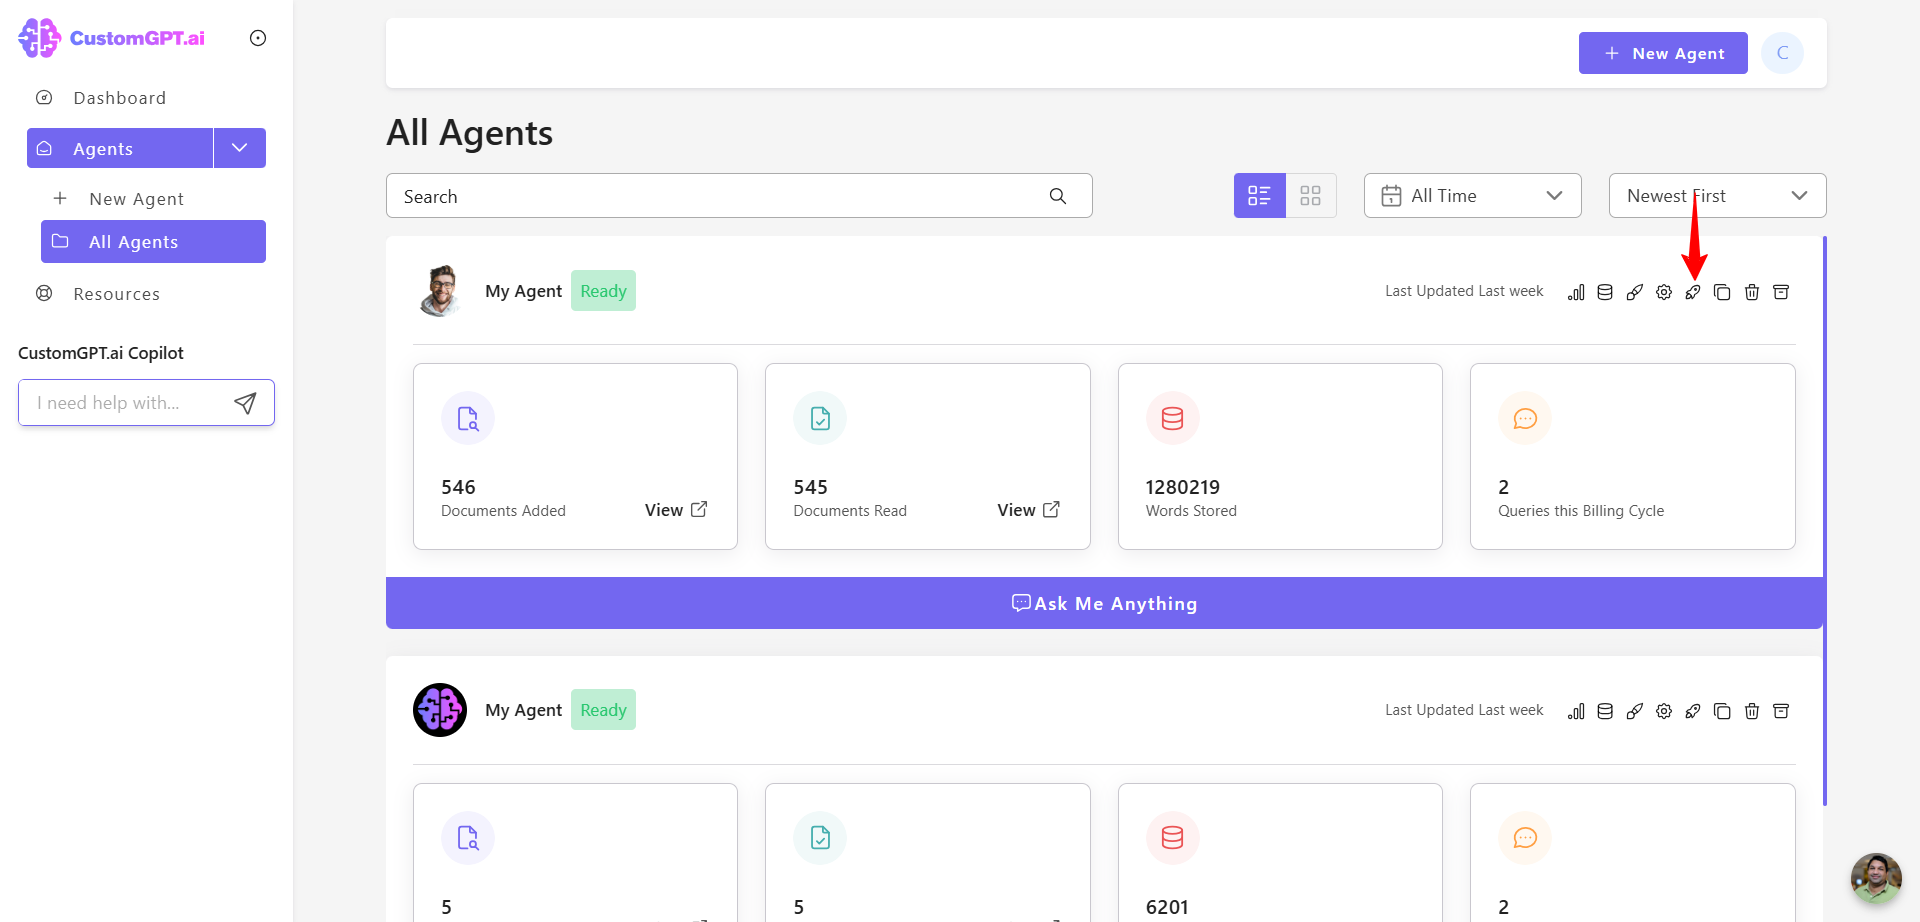Click the paintbrush customize icon on second agent
Viewport: 1920px width, 922px height.
click(x=1635, y=711)
